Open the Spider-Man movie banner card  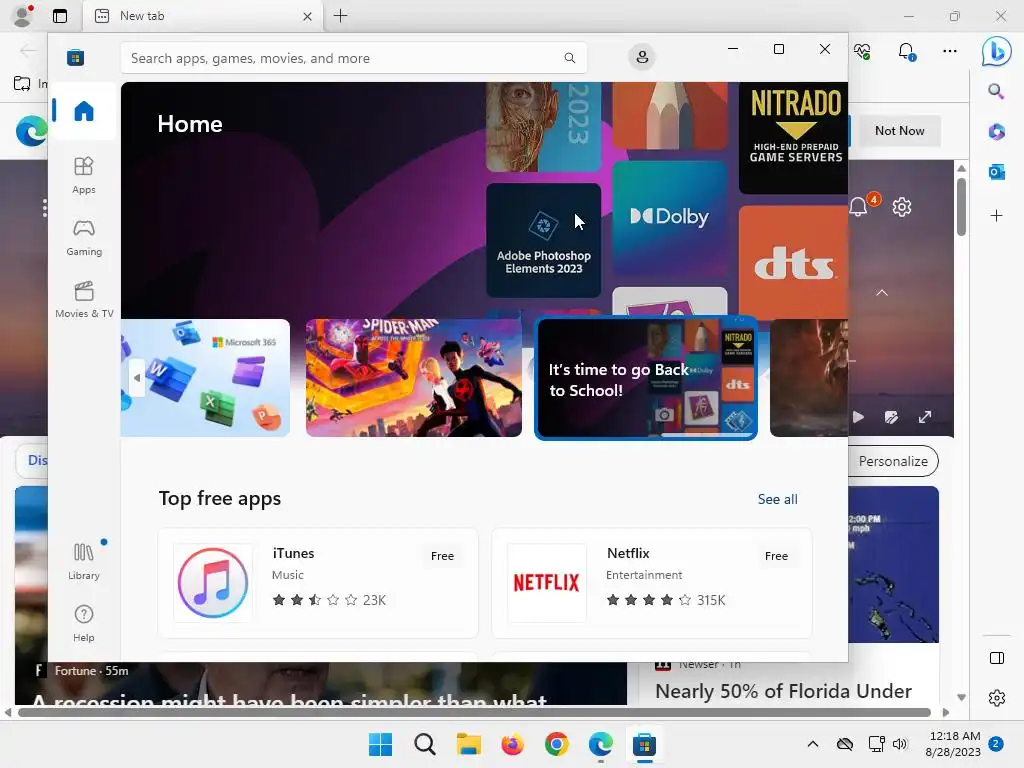pyautogui.click(x=413, y=377)
